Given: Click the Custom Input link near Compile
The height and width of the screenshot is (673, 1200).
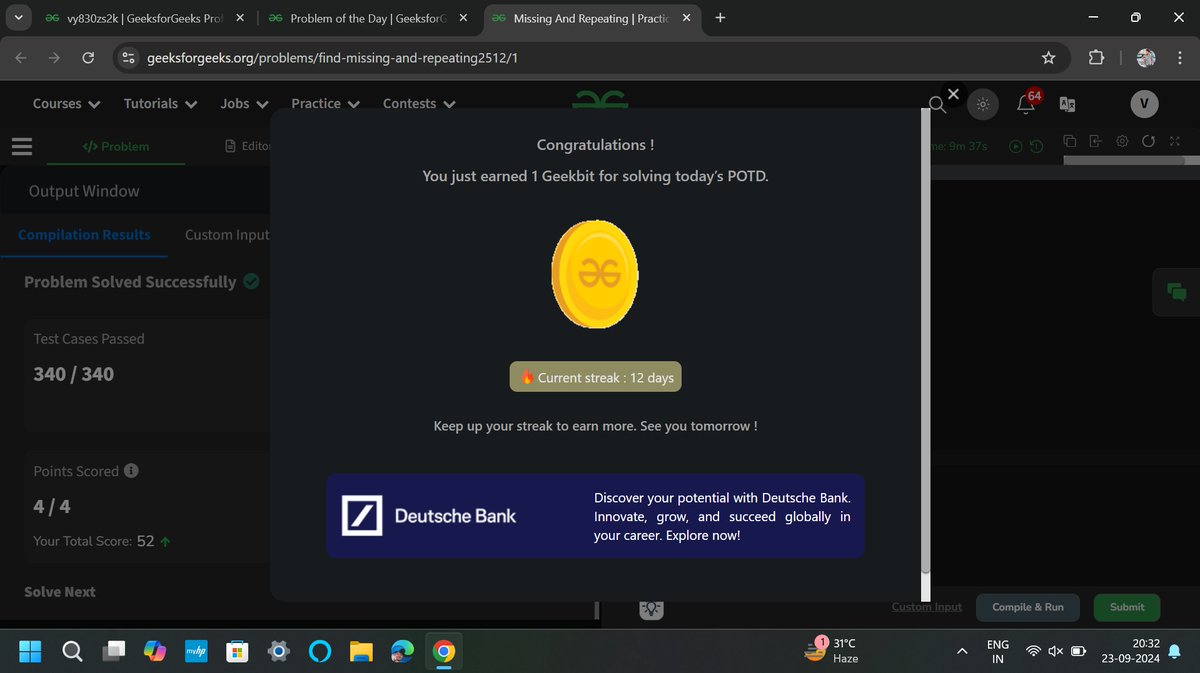Looking at the screenshot, I should (x=926, y=607).
